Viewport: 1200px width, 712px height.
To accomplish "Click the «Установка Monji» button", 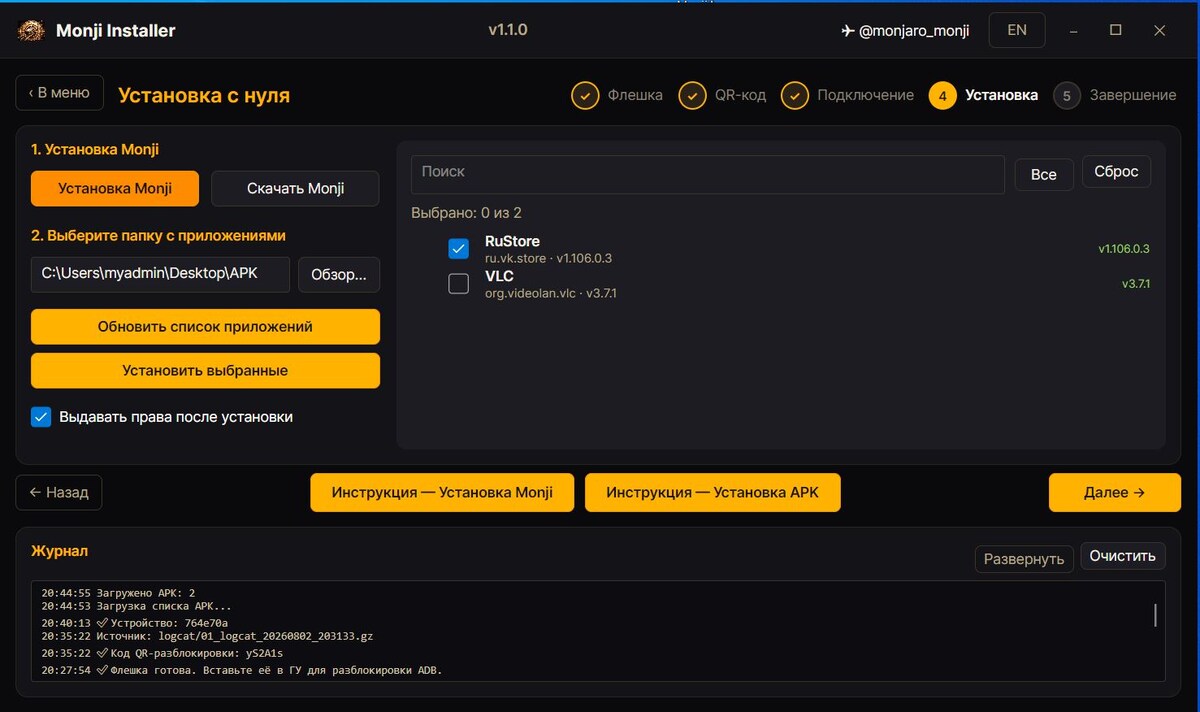I will 115,188.
